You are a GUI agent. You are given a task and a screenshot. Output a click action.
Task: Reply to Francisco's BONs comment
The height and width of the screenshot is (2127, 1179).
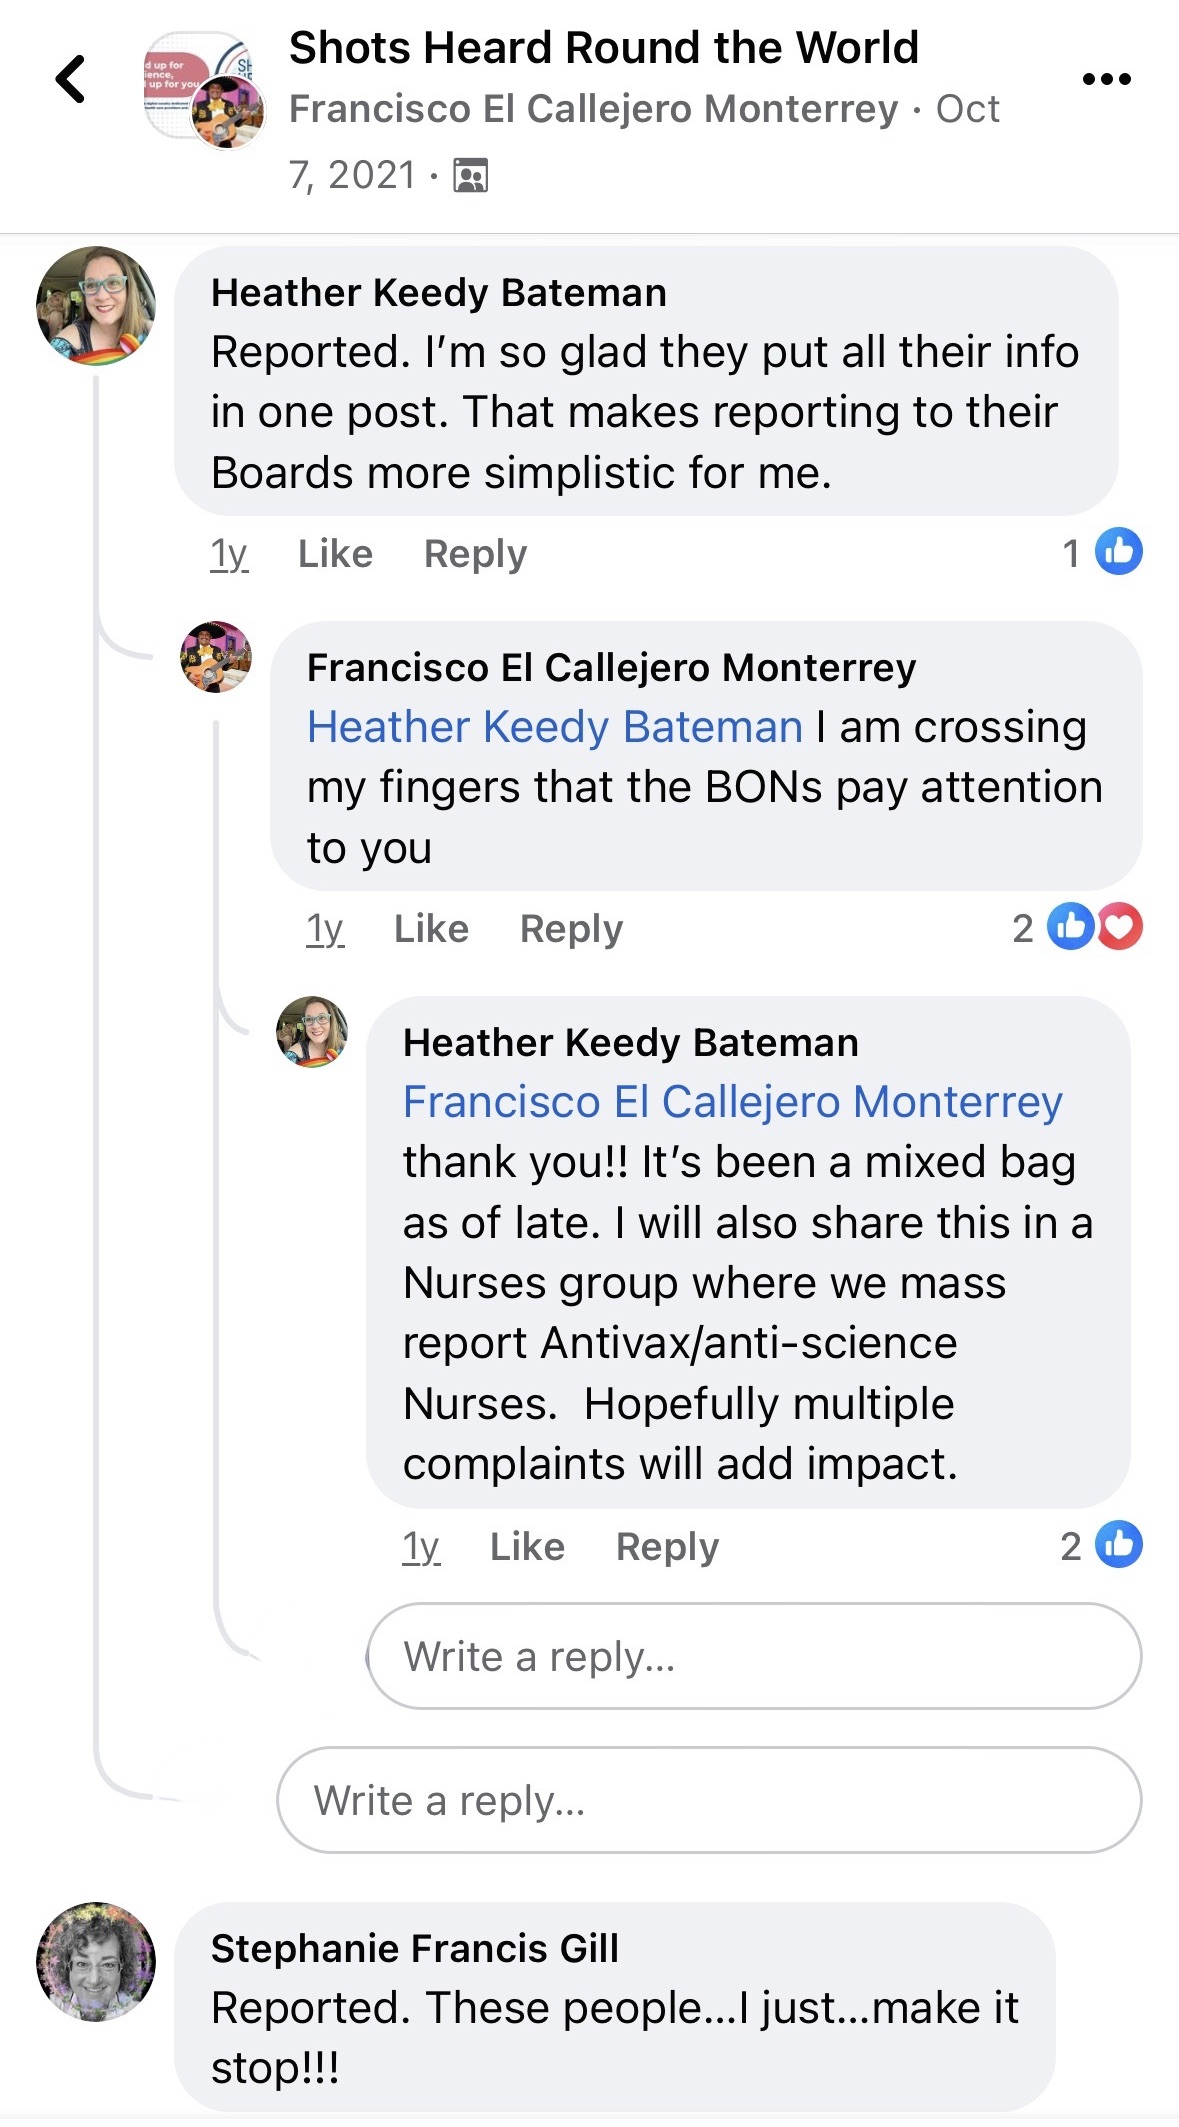(x=571, y=929)
